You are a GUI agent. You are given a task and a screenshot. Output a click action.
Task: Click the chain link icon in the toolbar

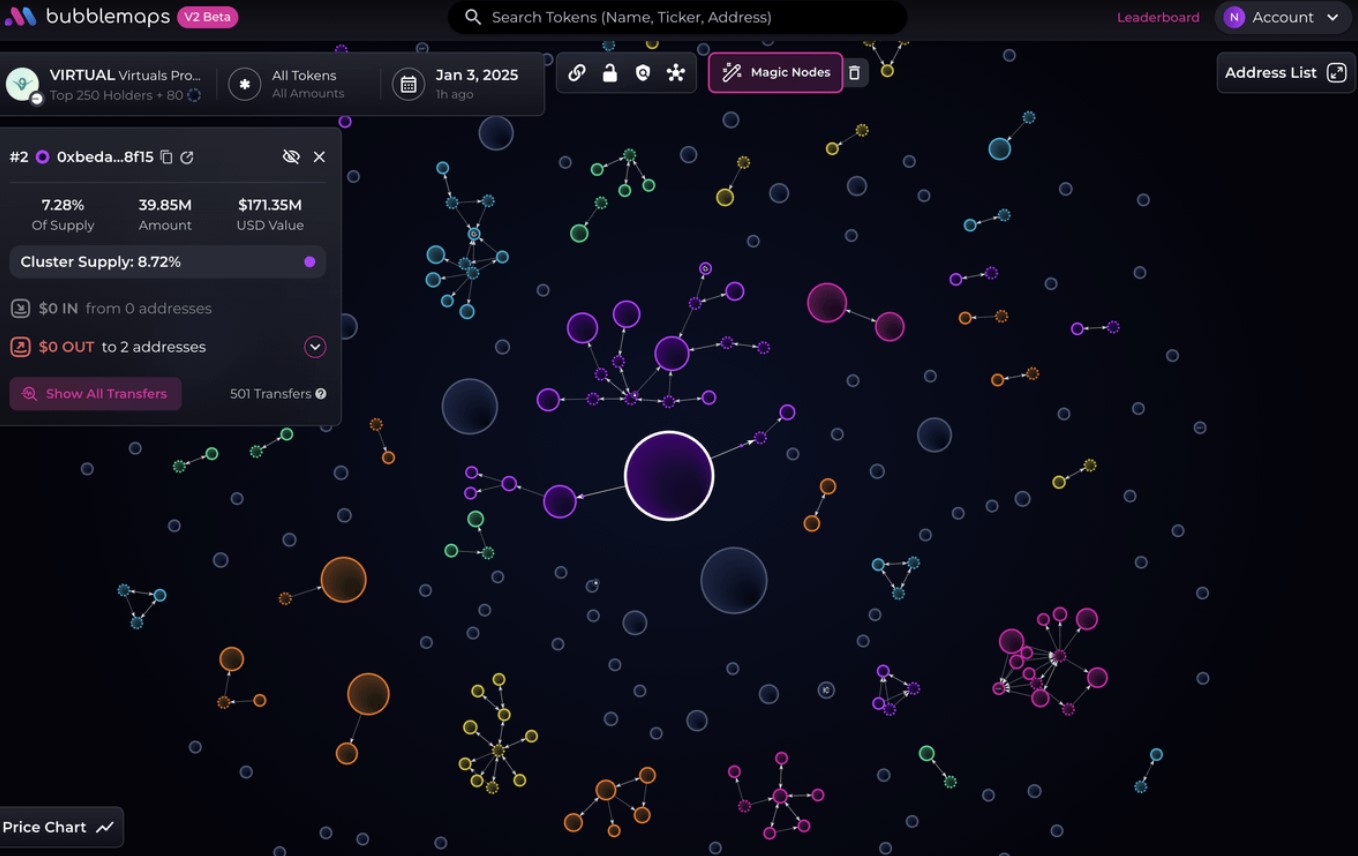[x=577, y=73]
